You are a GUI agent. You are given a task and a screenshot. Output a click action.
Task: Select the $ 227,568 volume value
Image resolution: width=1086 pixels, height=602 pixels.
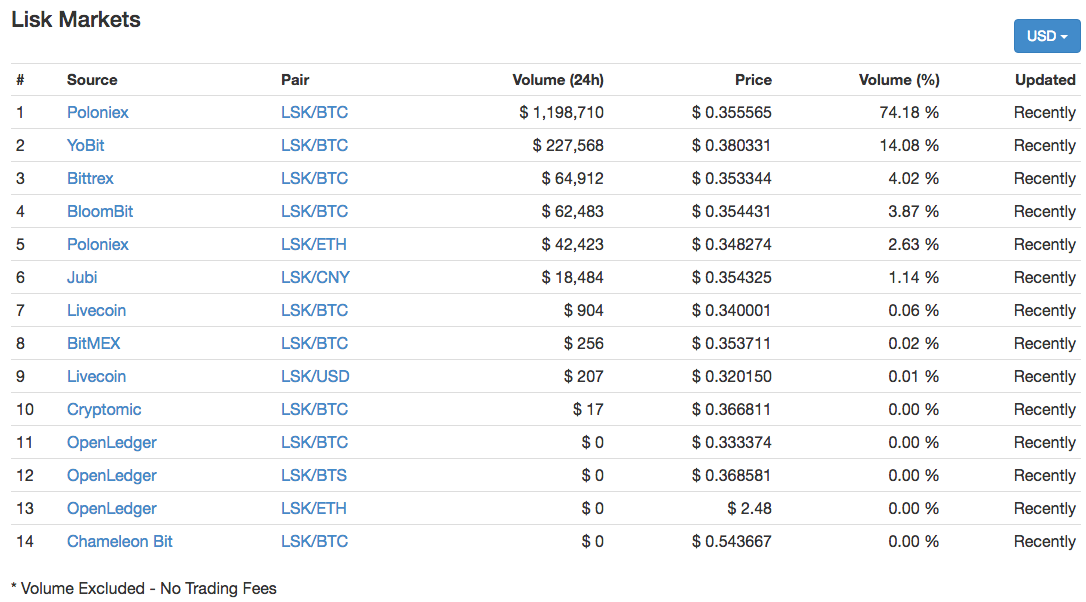pos(568,145)
